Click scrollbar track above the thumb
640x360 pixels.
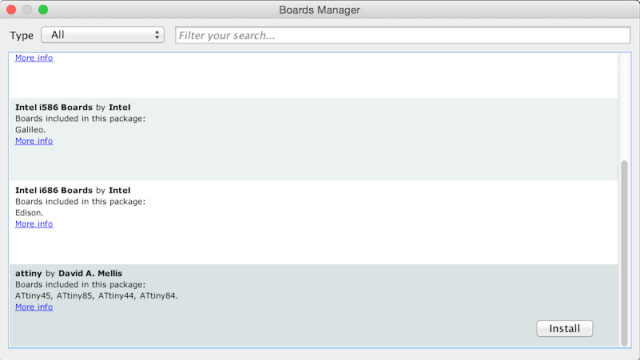pos(624,106)
